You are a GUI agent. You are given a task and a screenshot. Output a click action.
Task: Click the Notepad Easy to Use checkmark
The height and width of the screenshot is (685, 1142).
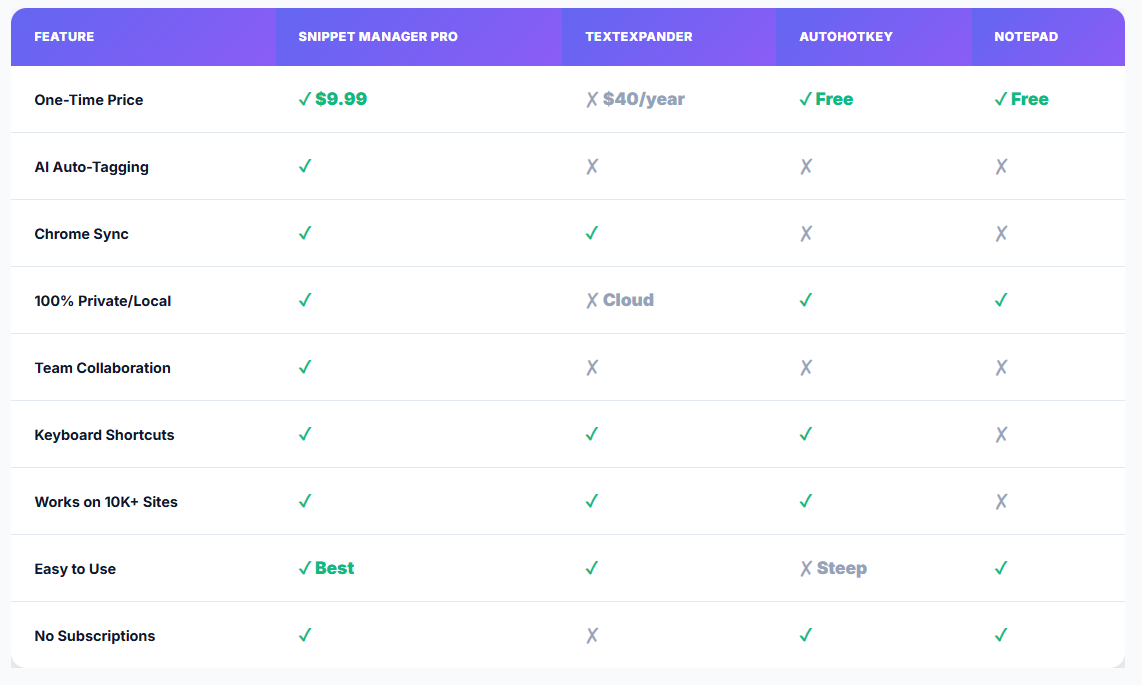pyautogui.click(x=1001, y=568)
